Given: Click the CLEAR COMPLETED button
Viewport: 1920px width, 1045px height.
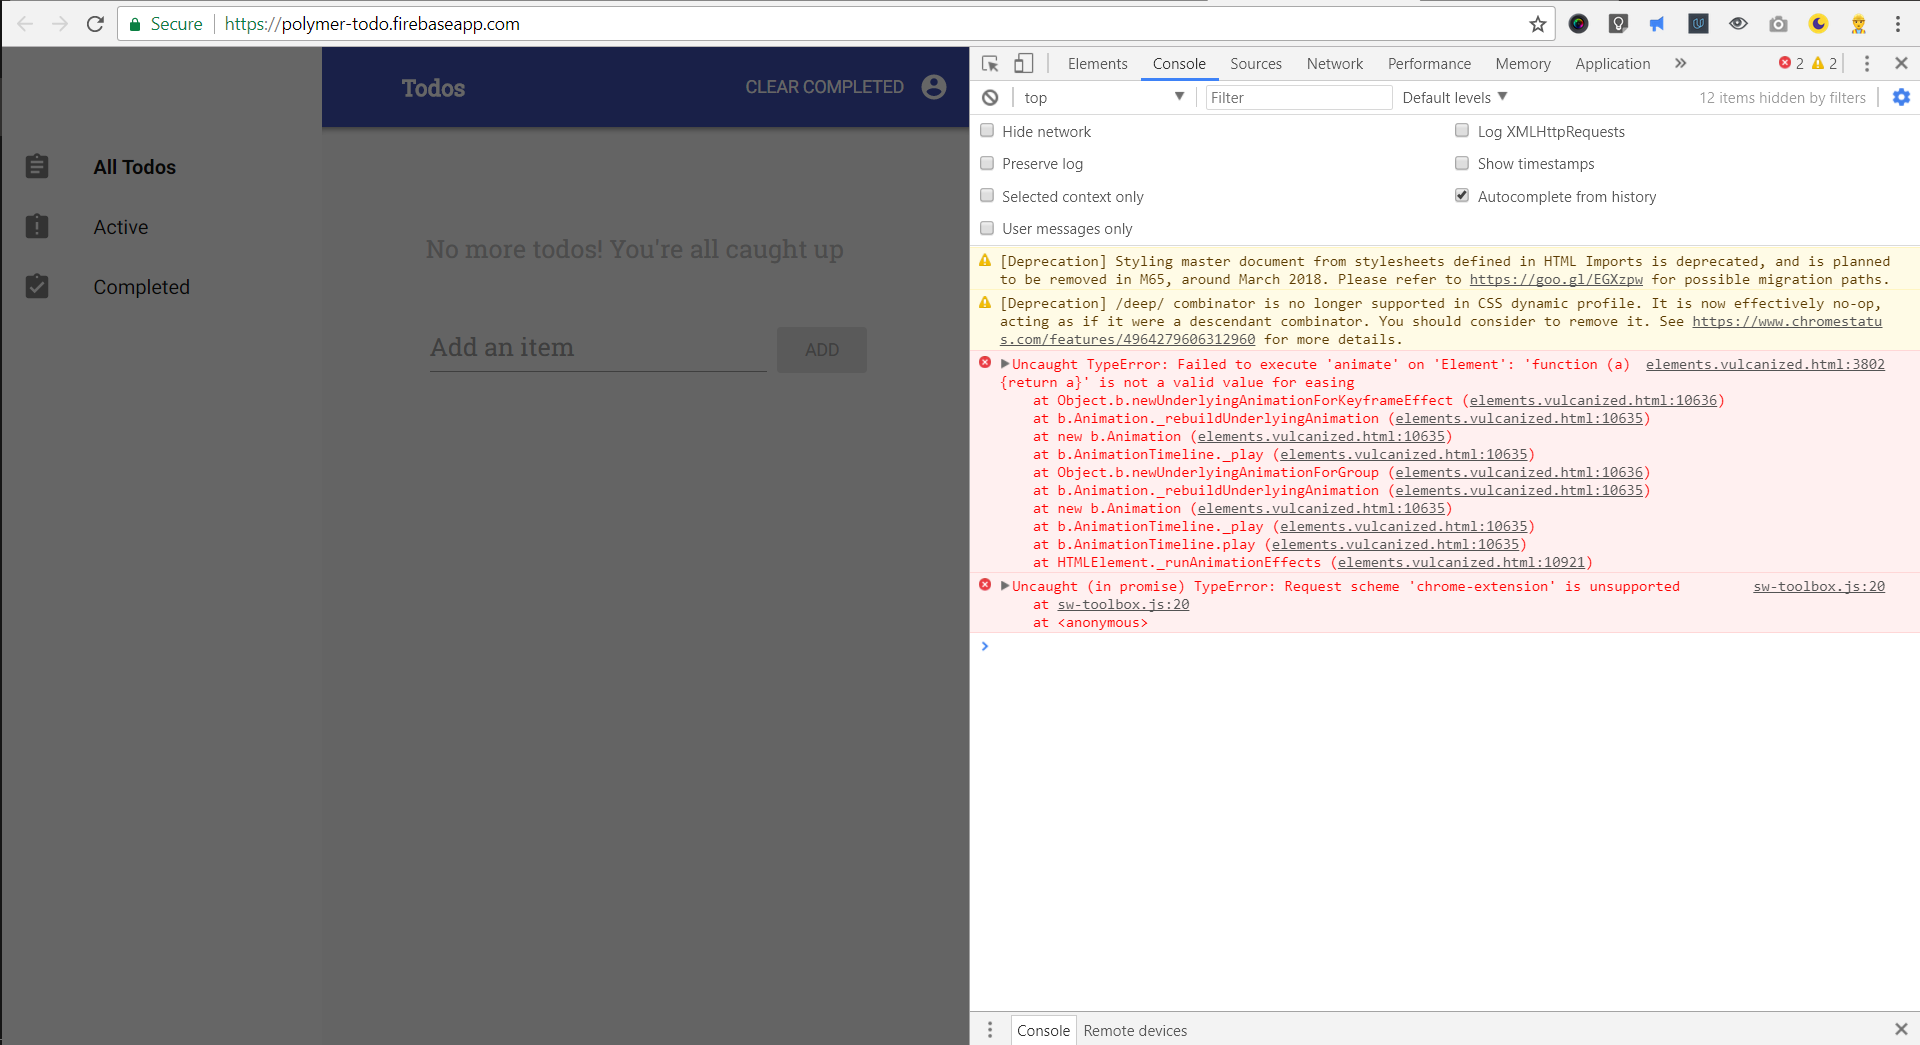Looking at the screenshot, I should tap(824, 87).
